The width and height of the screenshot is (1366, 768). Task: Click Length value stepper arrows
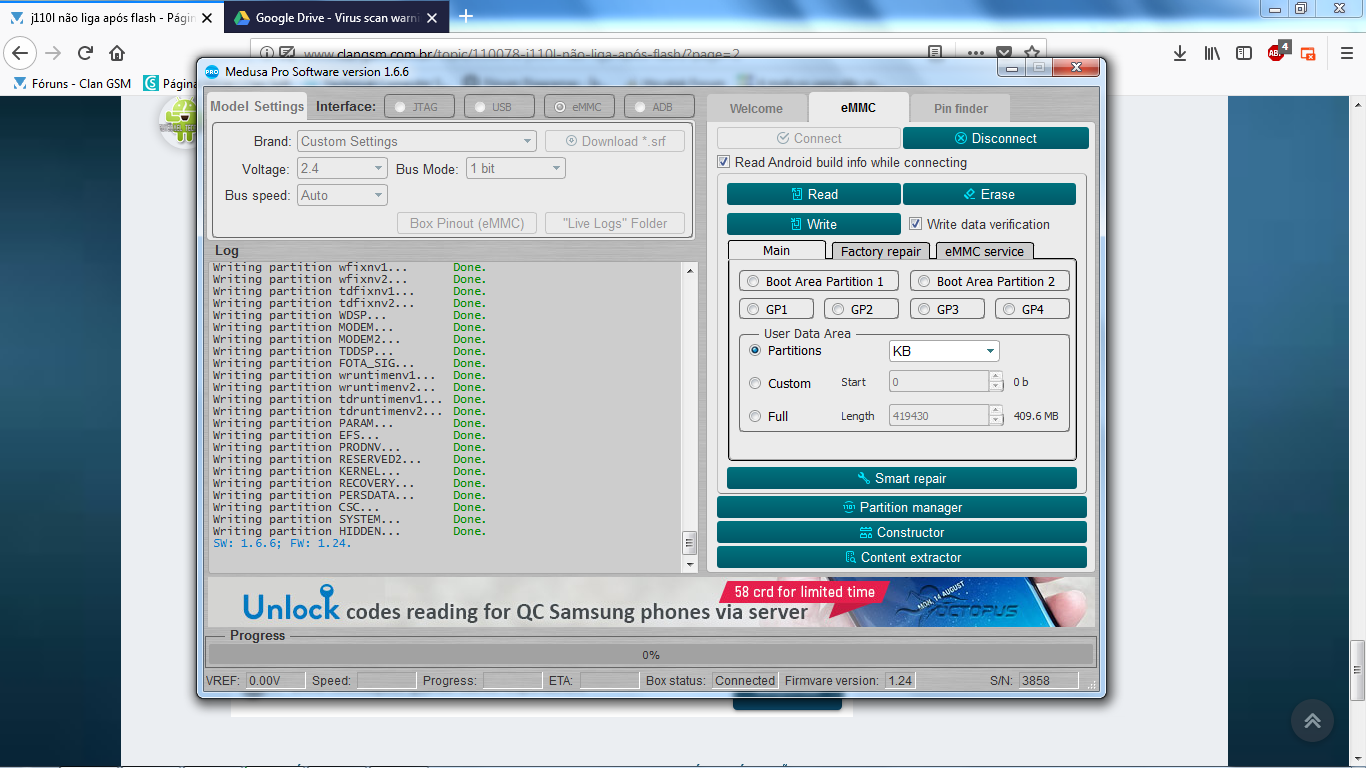(995, 415)
